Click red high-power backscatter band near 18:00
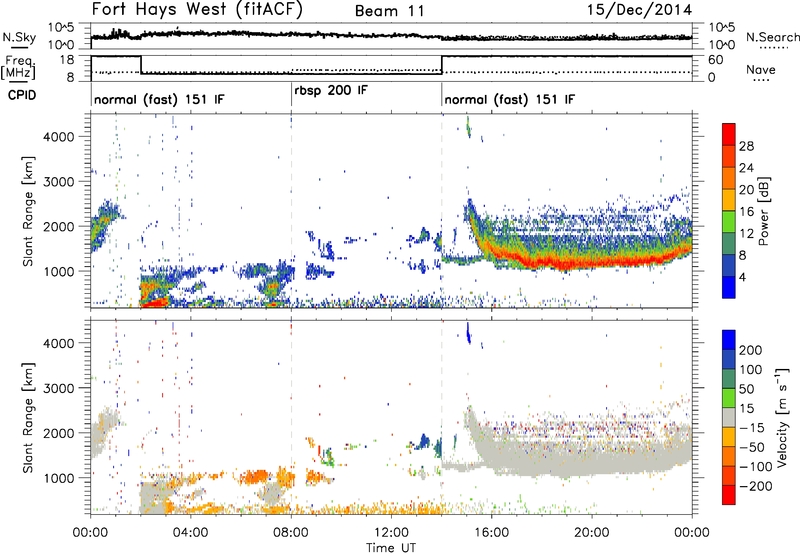 542,263
